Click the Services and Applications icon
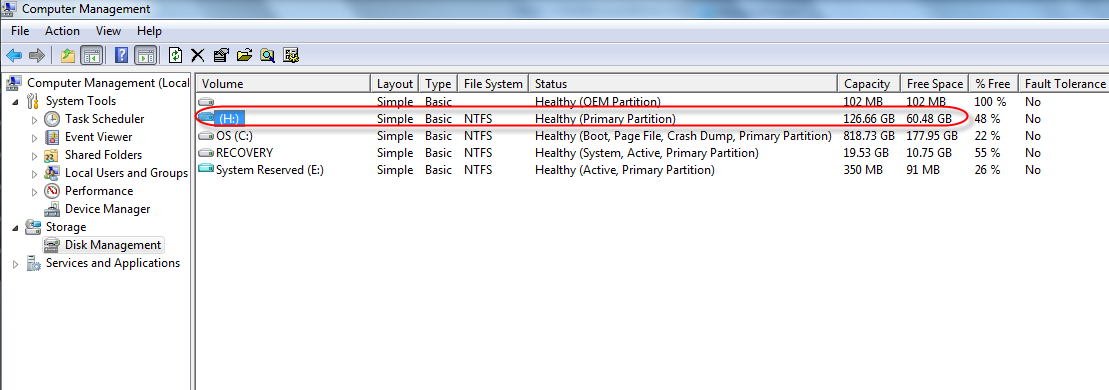 33,263
